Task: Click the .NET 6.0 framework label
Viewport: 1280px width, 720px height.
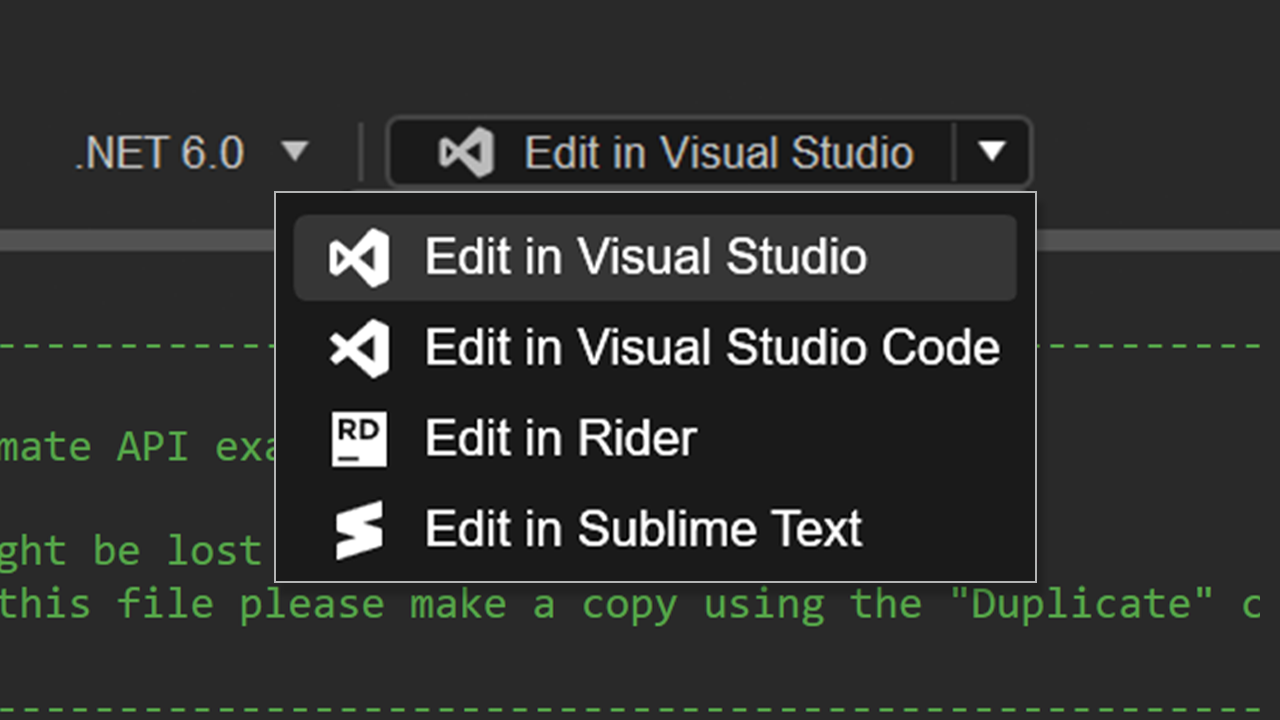Action: [160, 153]
